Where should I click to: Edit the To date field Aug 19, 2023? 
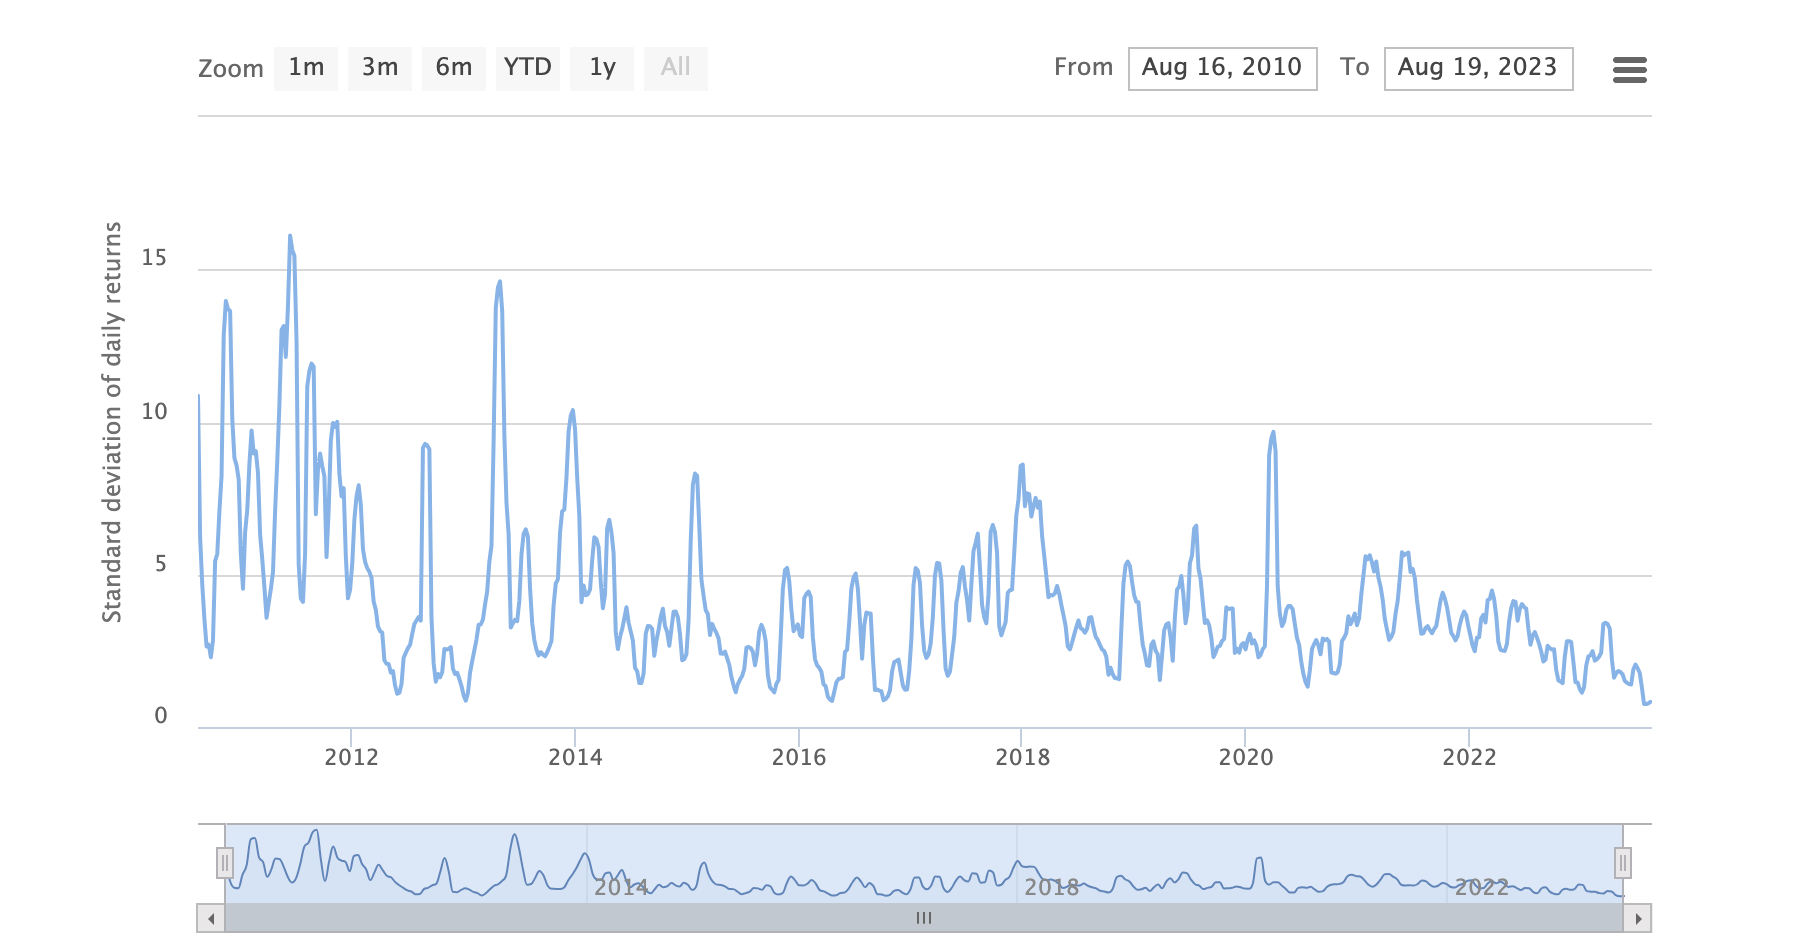(1478, 68)
